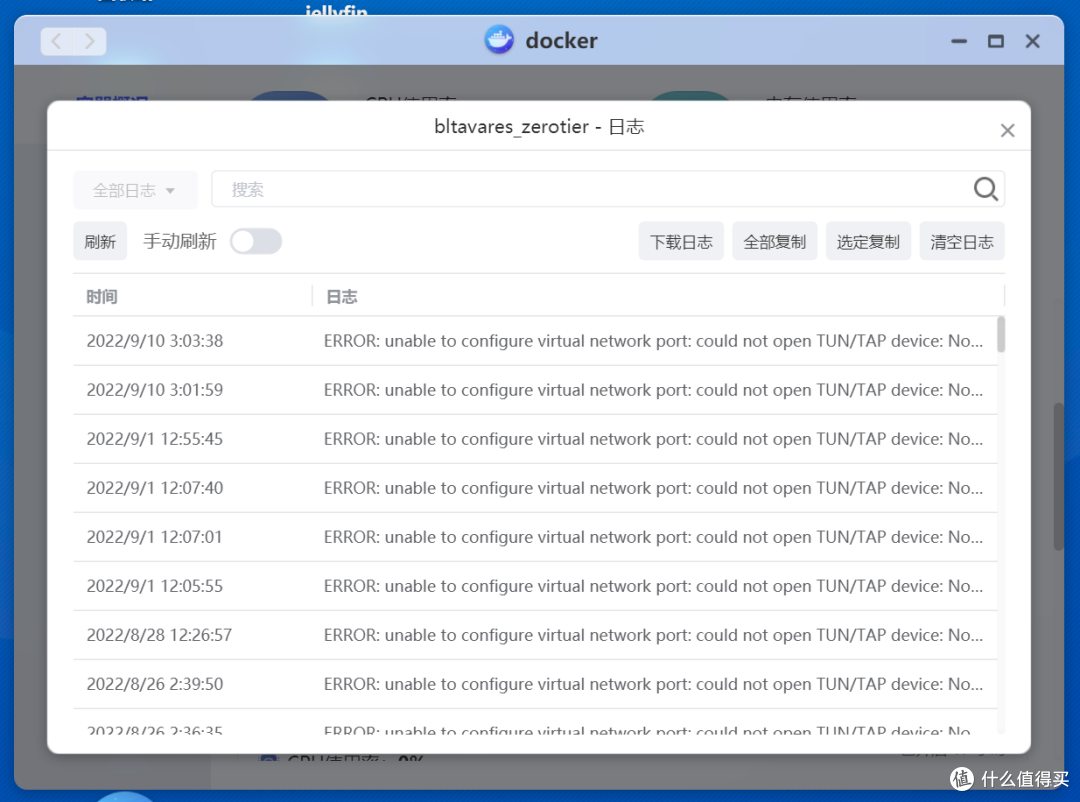This screenshot has height=802, width=1080.
Task: Click the 清空日志 button
Action: click(x=962, y=241)
